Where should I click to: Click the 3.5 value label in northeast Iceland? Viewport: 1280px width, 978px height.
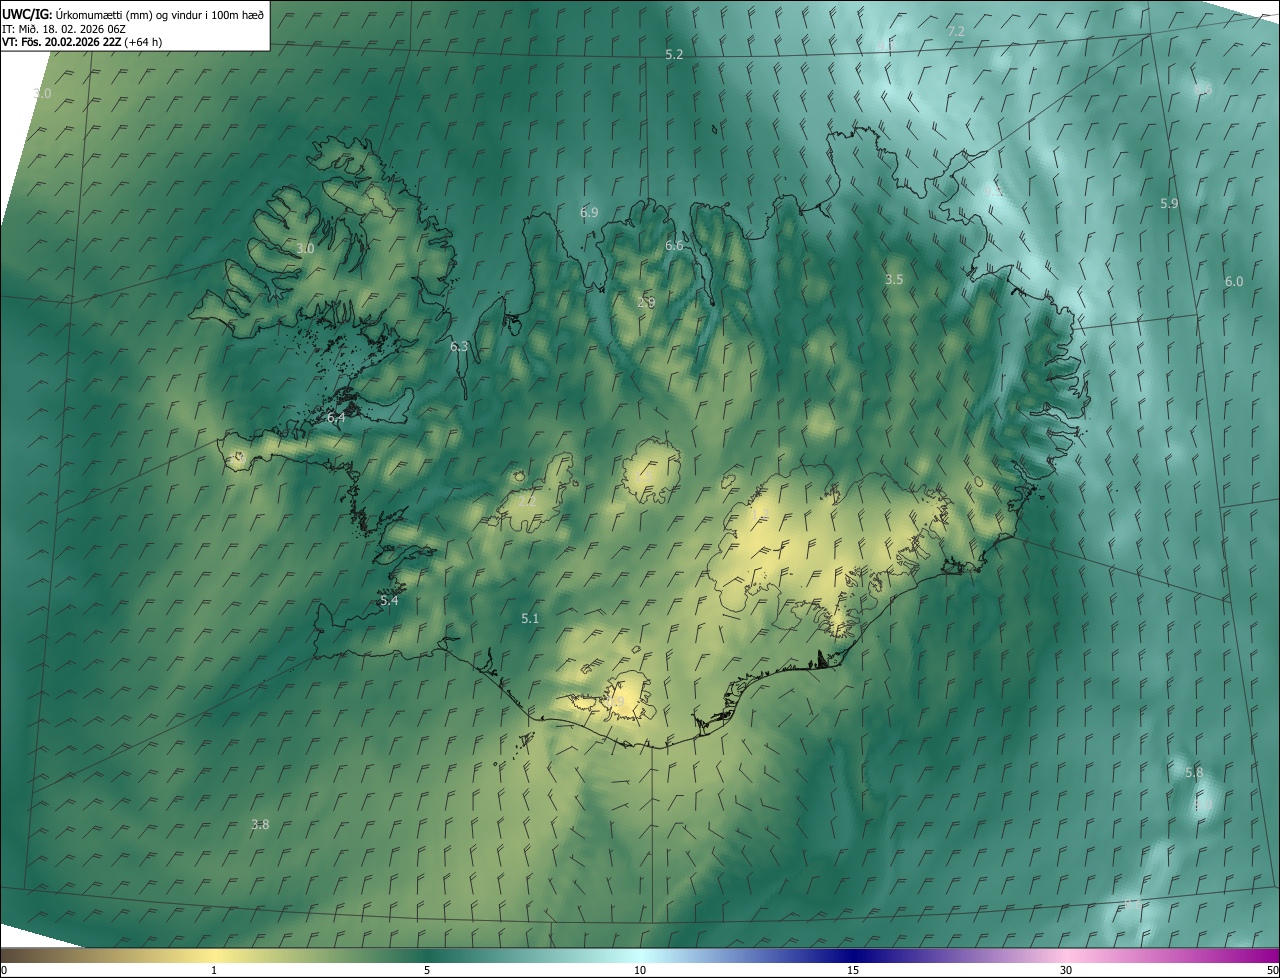tap(894, 279)
